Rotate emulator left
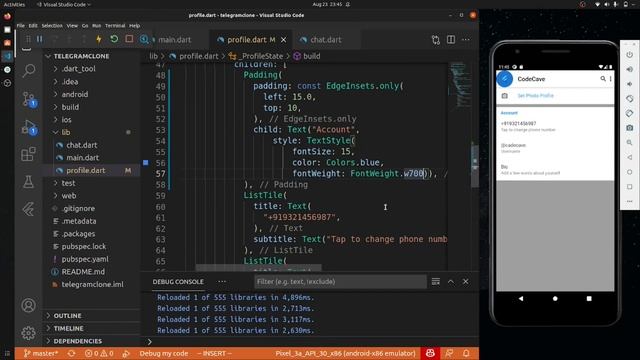 [629, 99]
